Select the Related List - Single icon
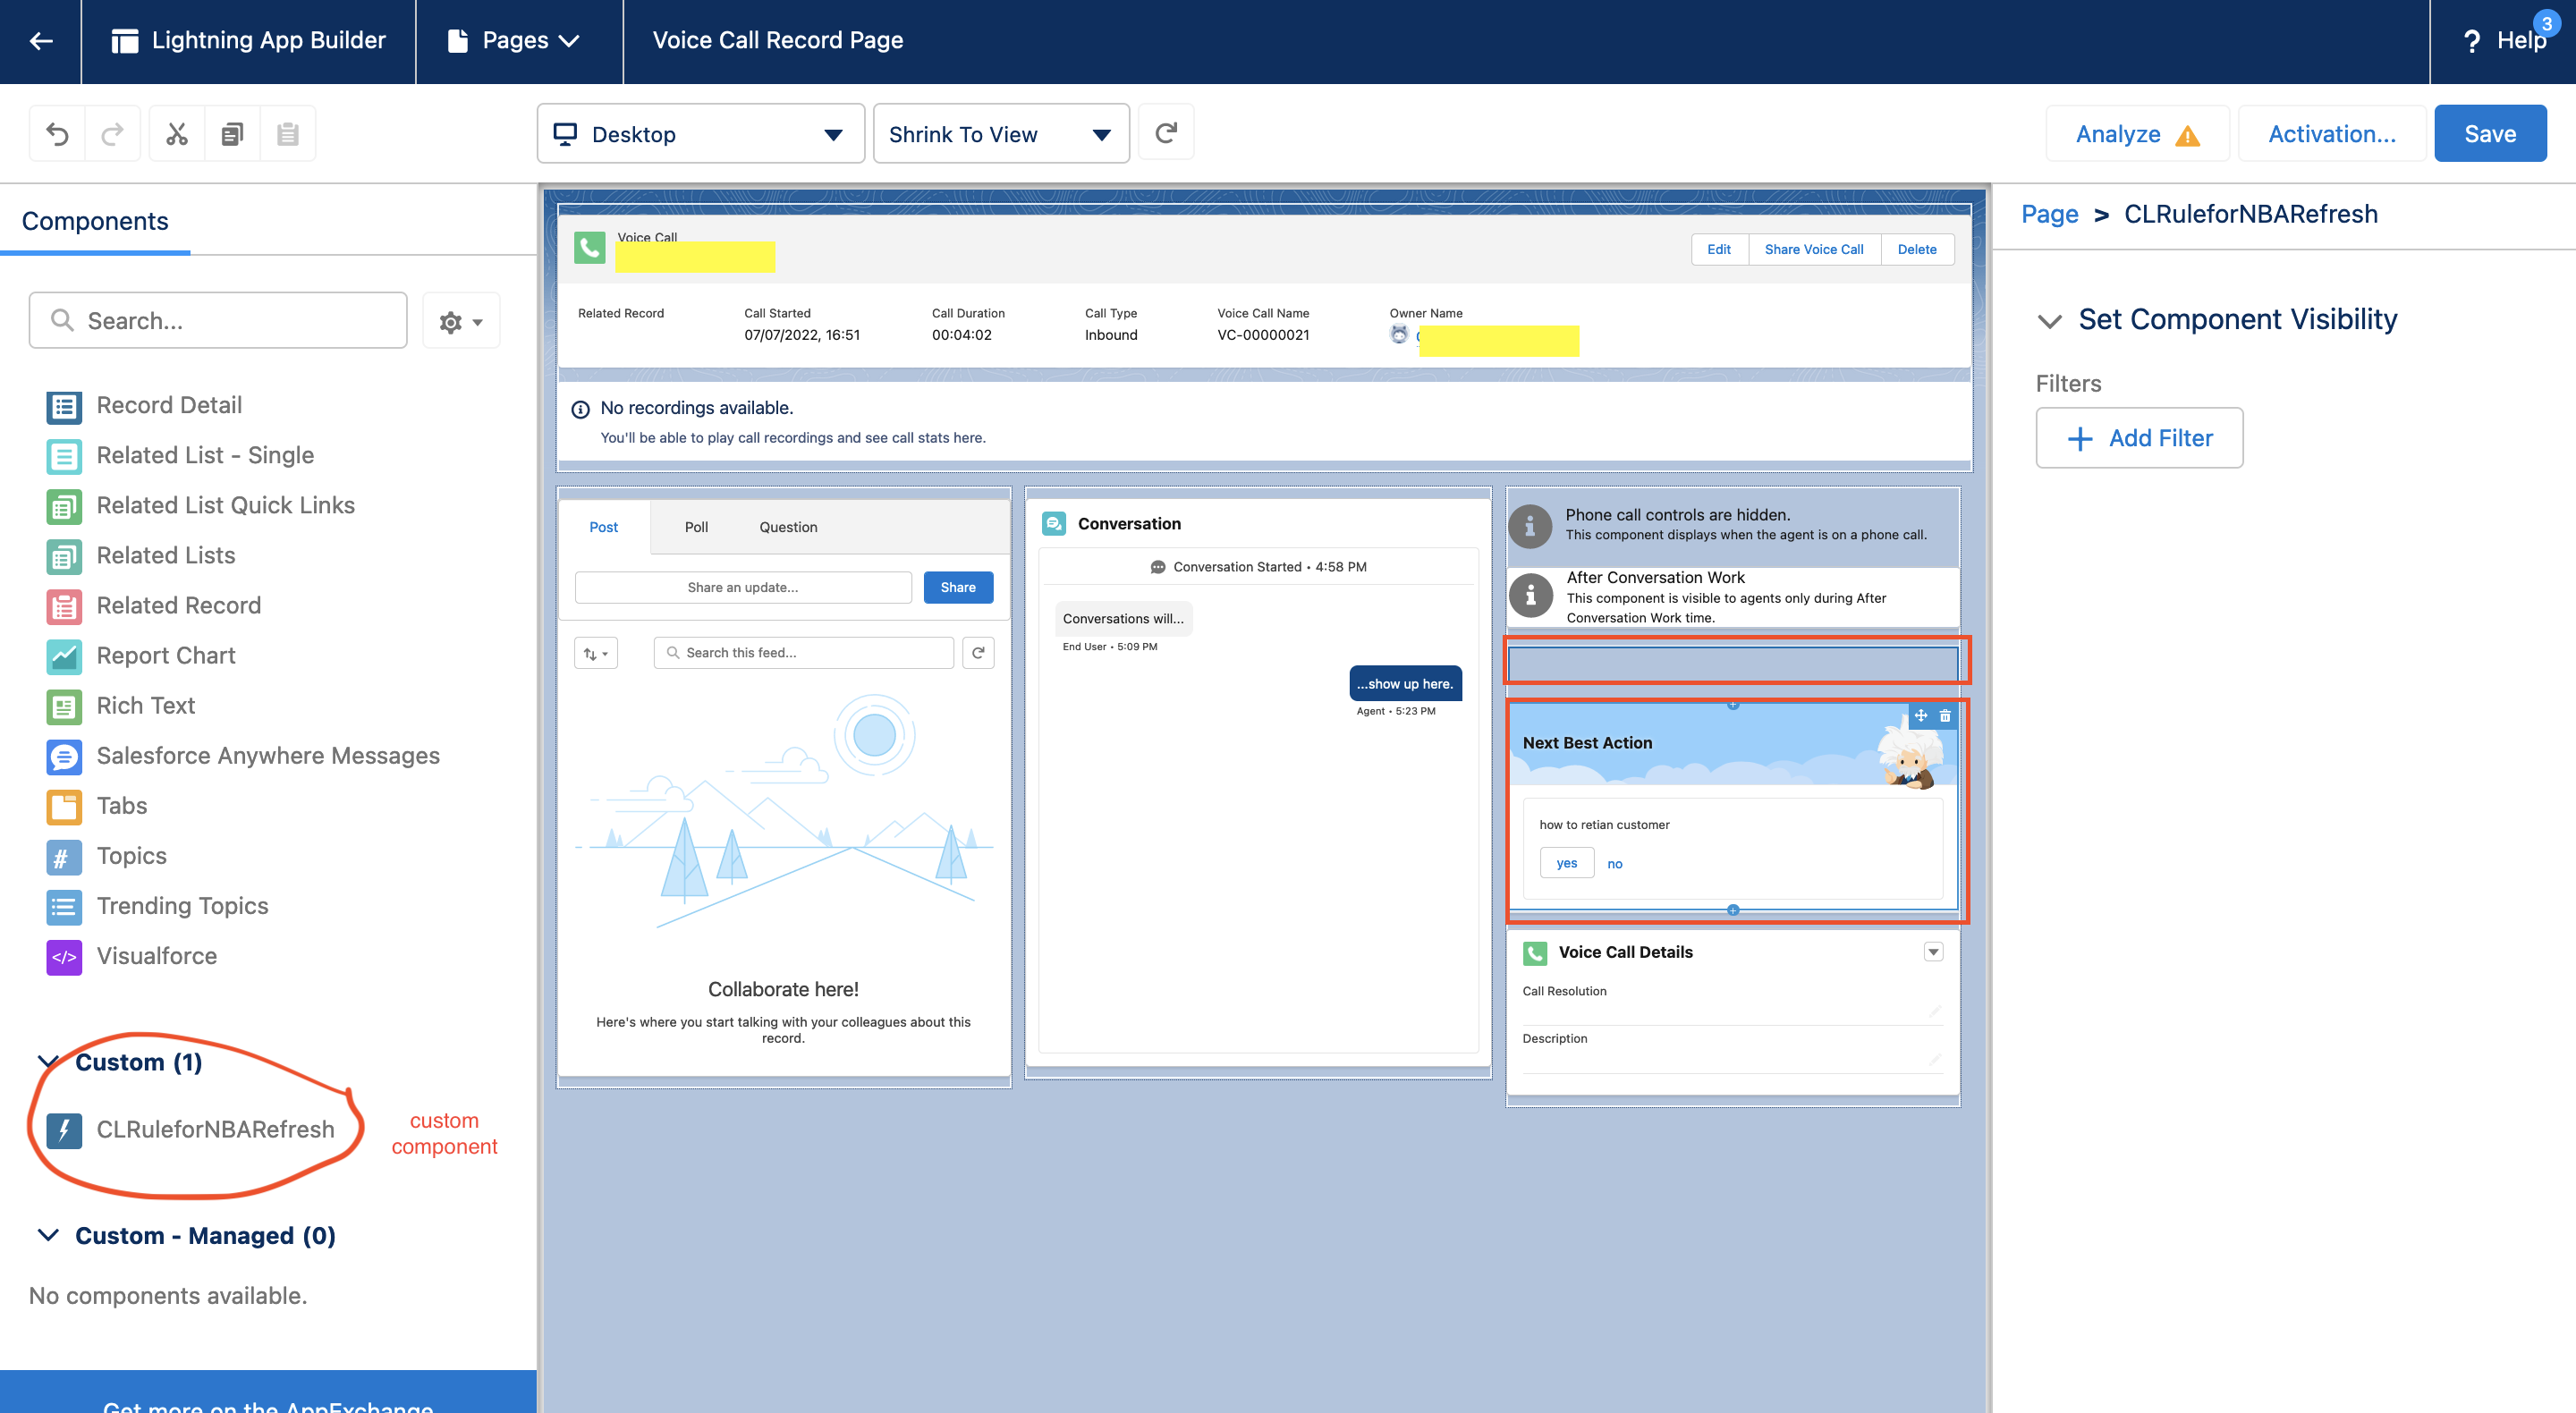2576x1413 pixels. (x=64, y=456)
